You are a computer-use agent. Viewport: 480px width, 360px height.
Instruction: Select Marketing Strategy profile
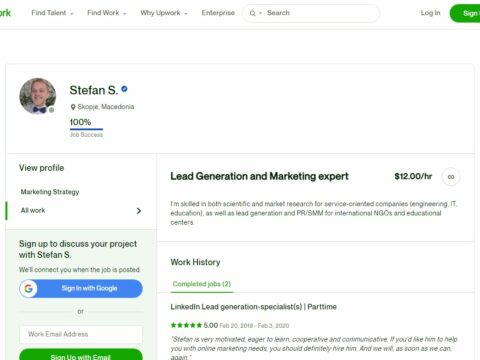pyautogui.click(x=50, y=192)
